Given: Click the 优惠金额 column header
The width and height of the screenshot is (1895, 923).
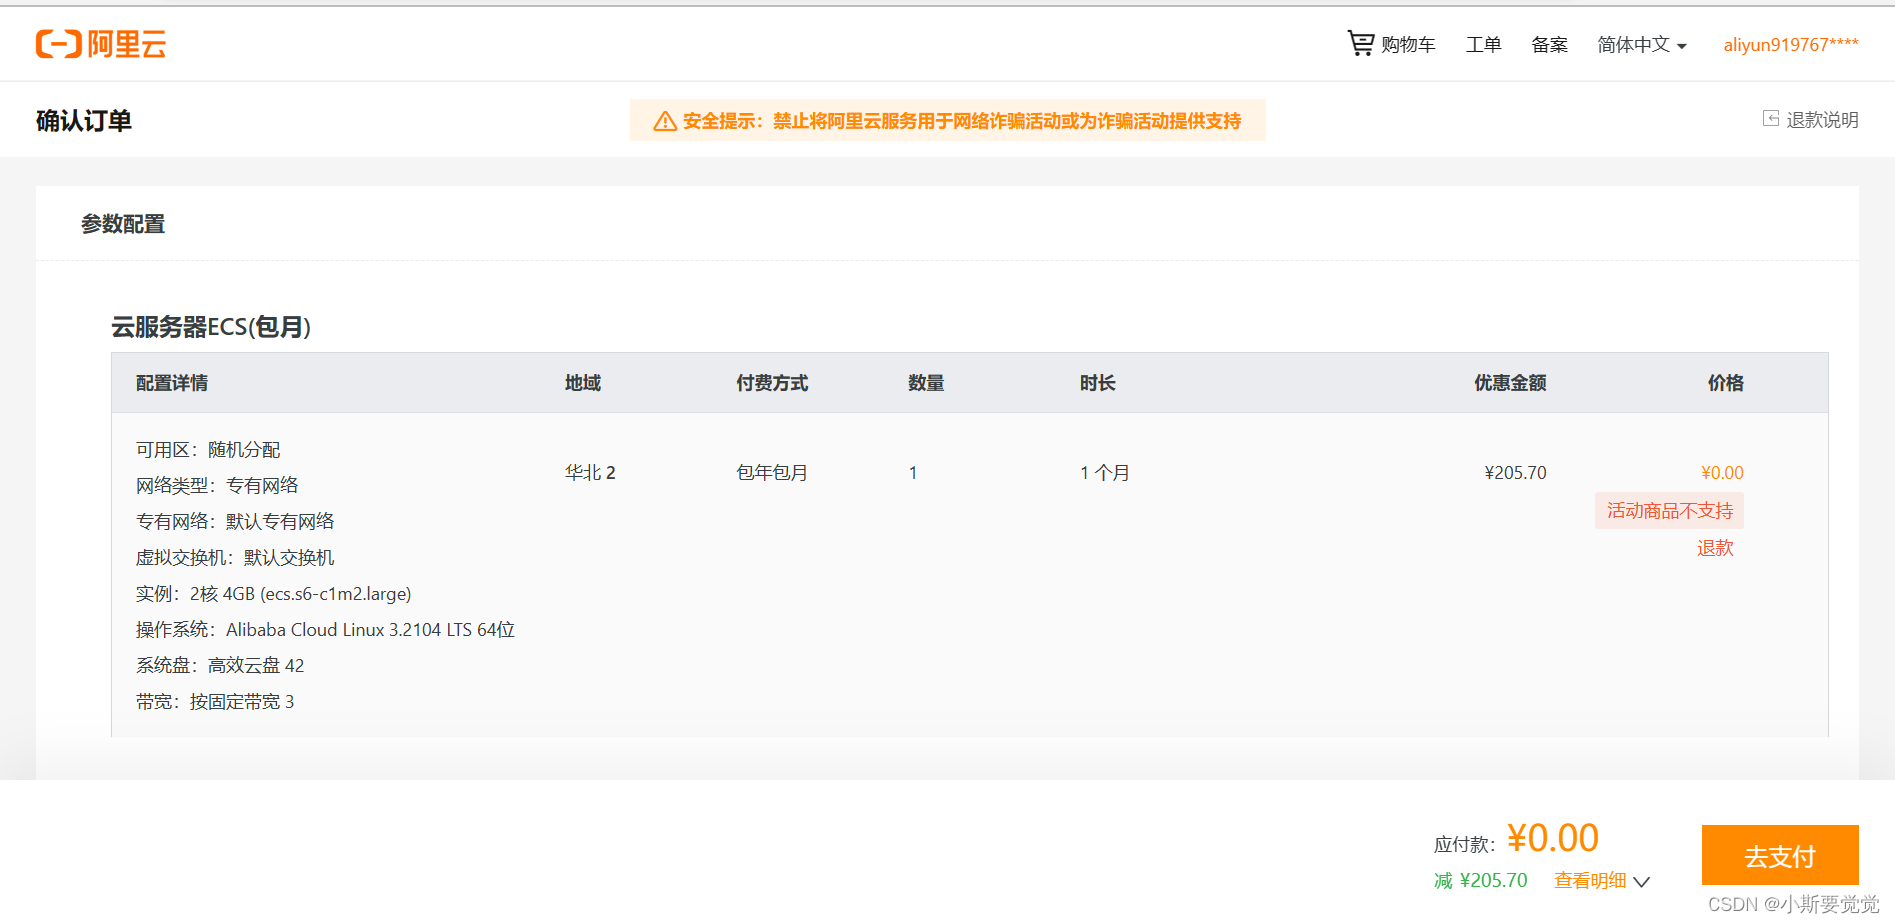Looking at the screenshot, I should 1510,383.
